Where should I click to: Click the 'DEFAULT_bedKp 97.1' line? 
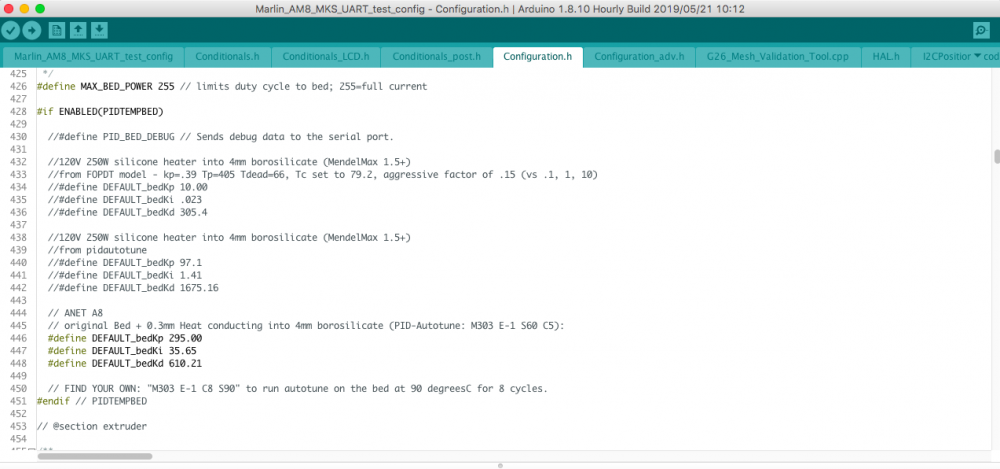click(x=124, y=263)
